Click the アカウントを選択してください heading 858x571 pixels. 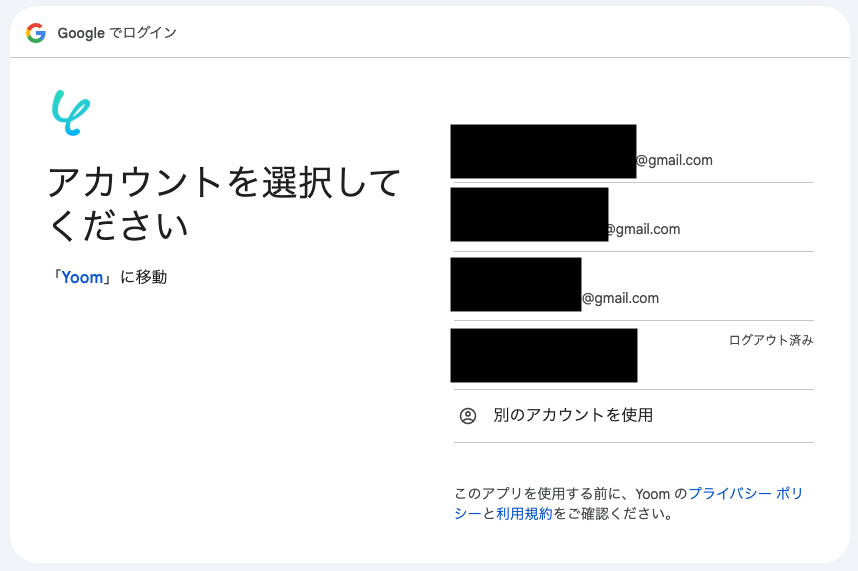point(224,203)
